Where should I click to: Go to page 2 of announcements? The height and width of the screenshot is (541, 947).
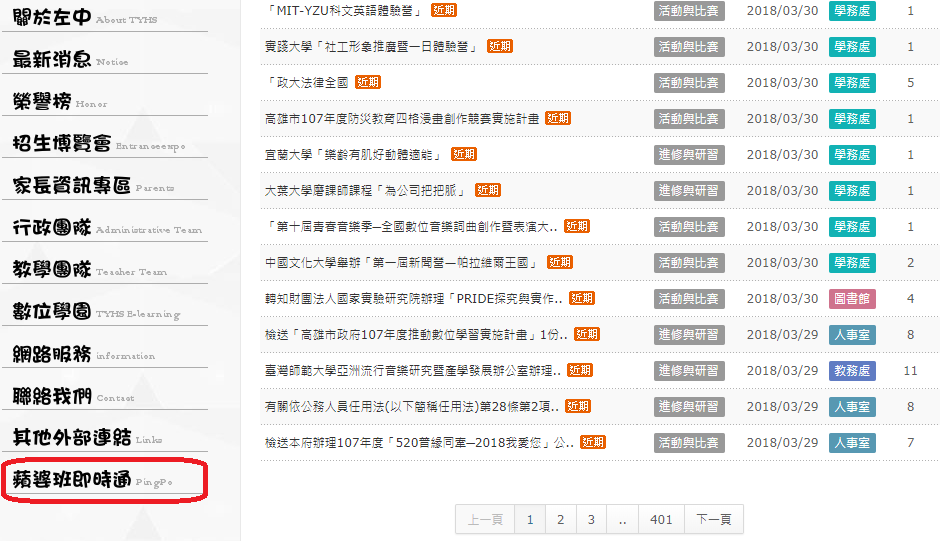coord(561,520)
